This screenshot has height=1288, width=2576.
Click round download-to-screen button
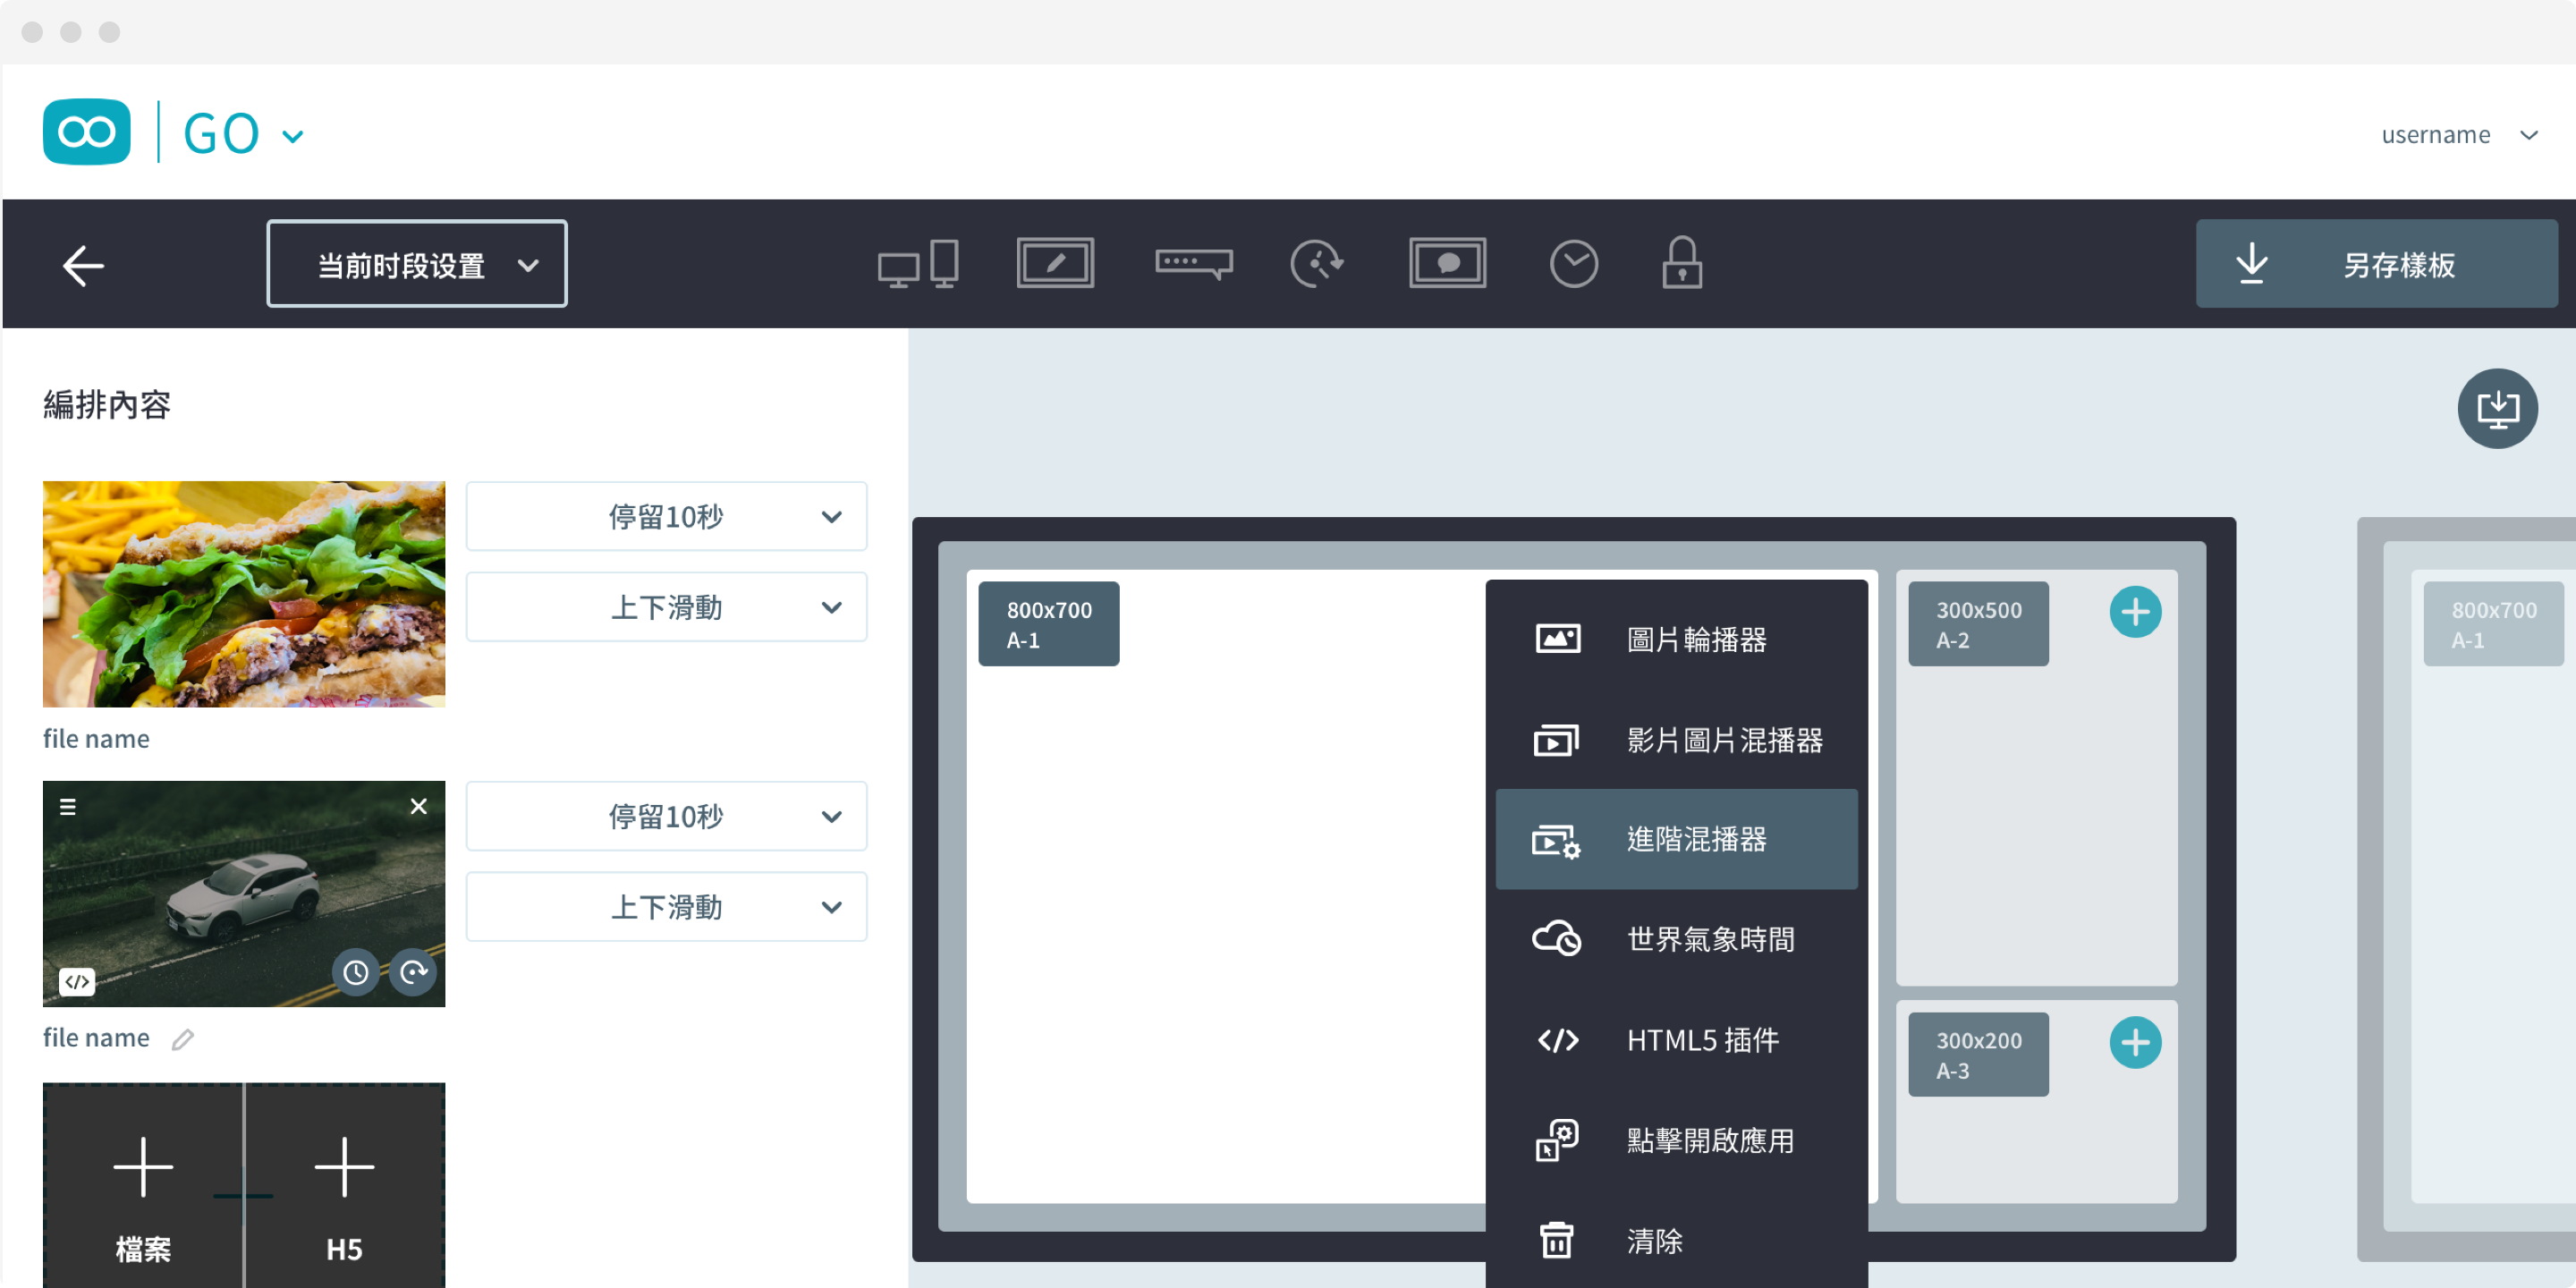pos(2496,409)
